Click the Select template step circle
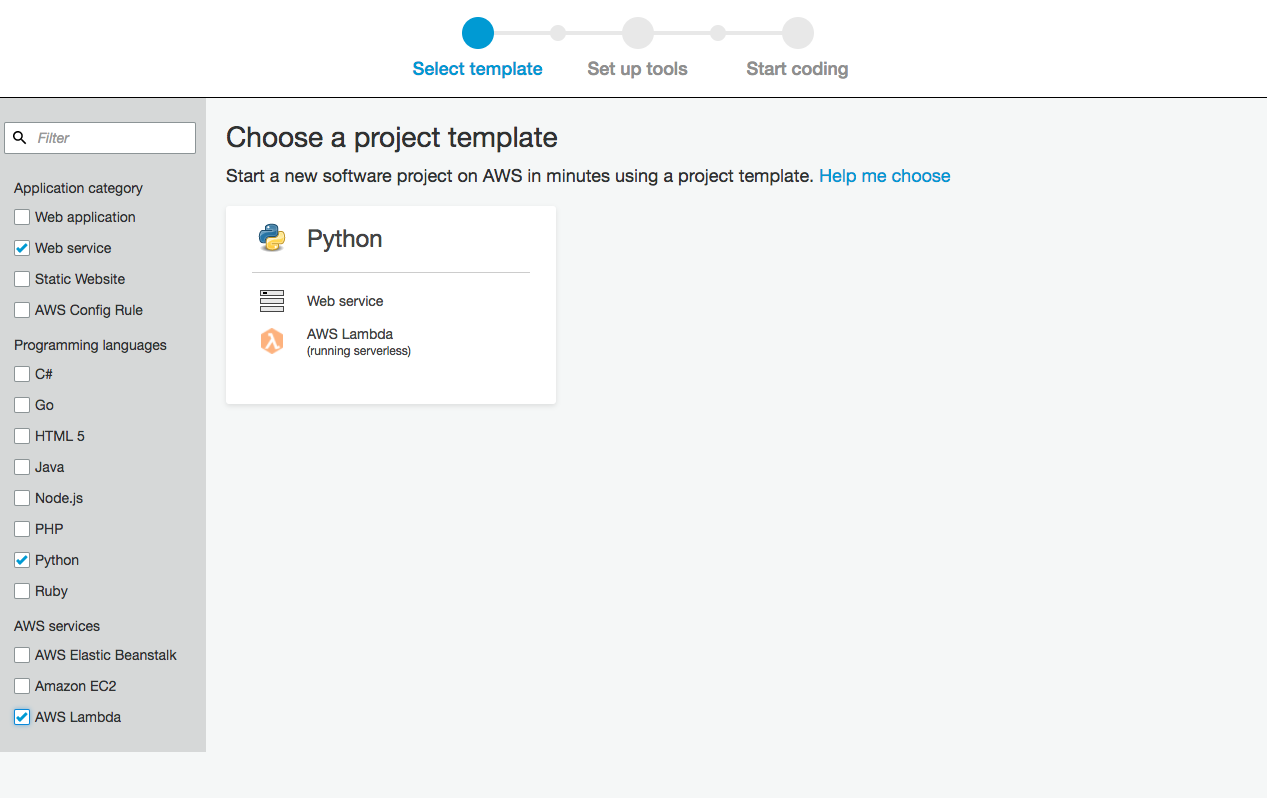 [478, 33]
